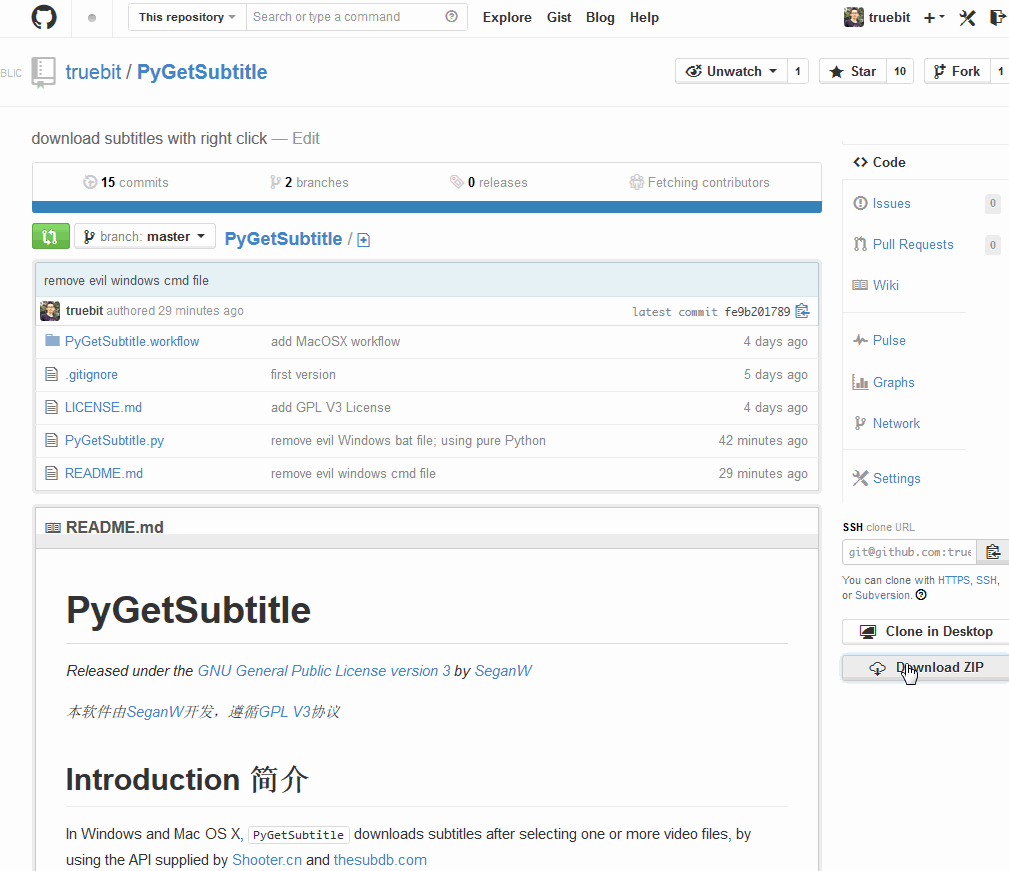Click PyGetSubtitle repo title link
The image size is (1009, 871).
point(202,72)
